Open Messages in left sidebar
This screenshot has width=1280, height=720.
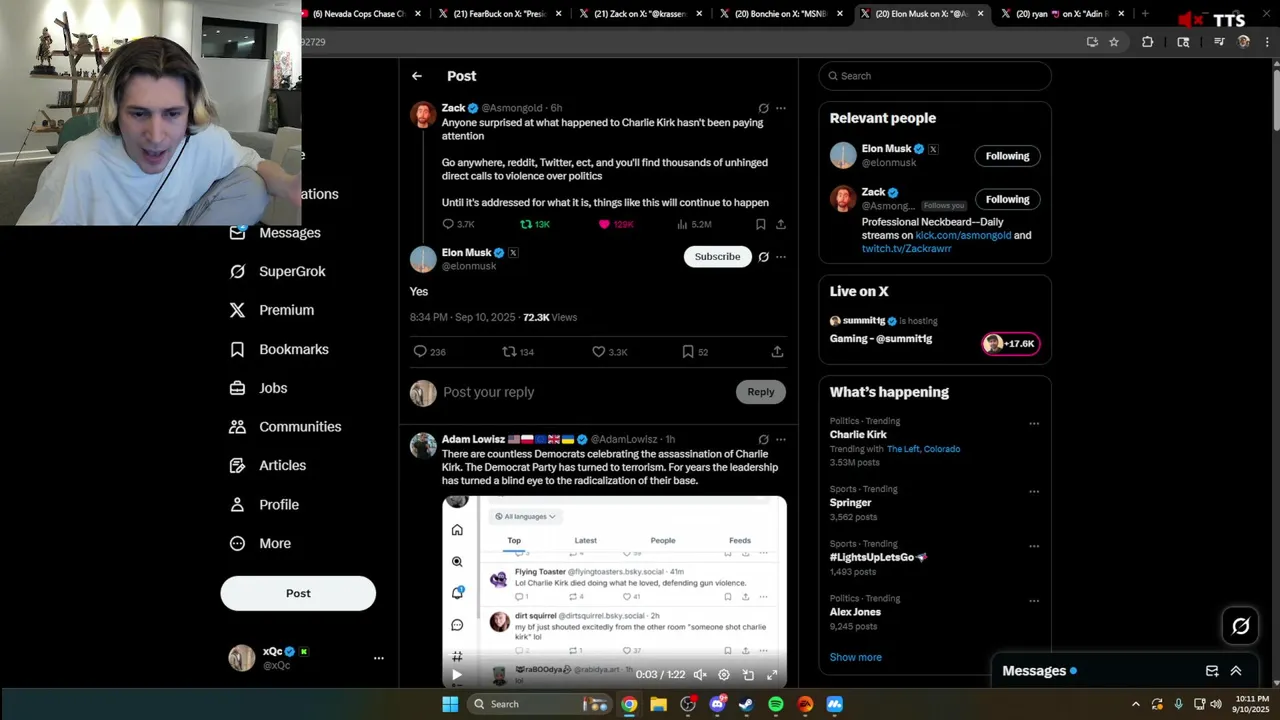point(276,233)
